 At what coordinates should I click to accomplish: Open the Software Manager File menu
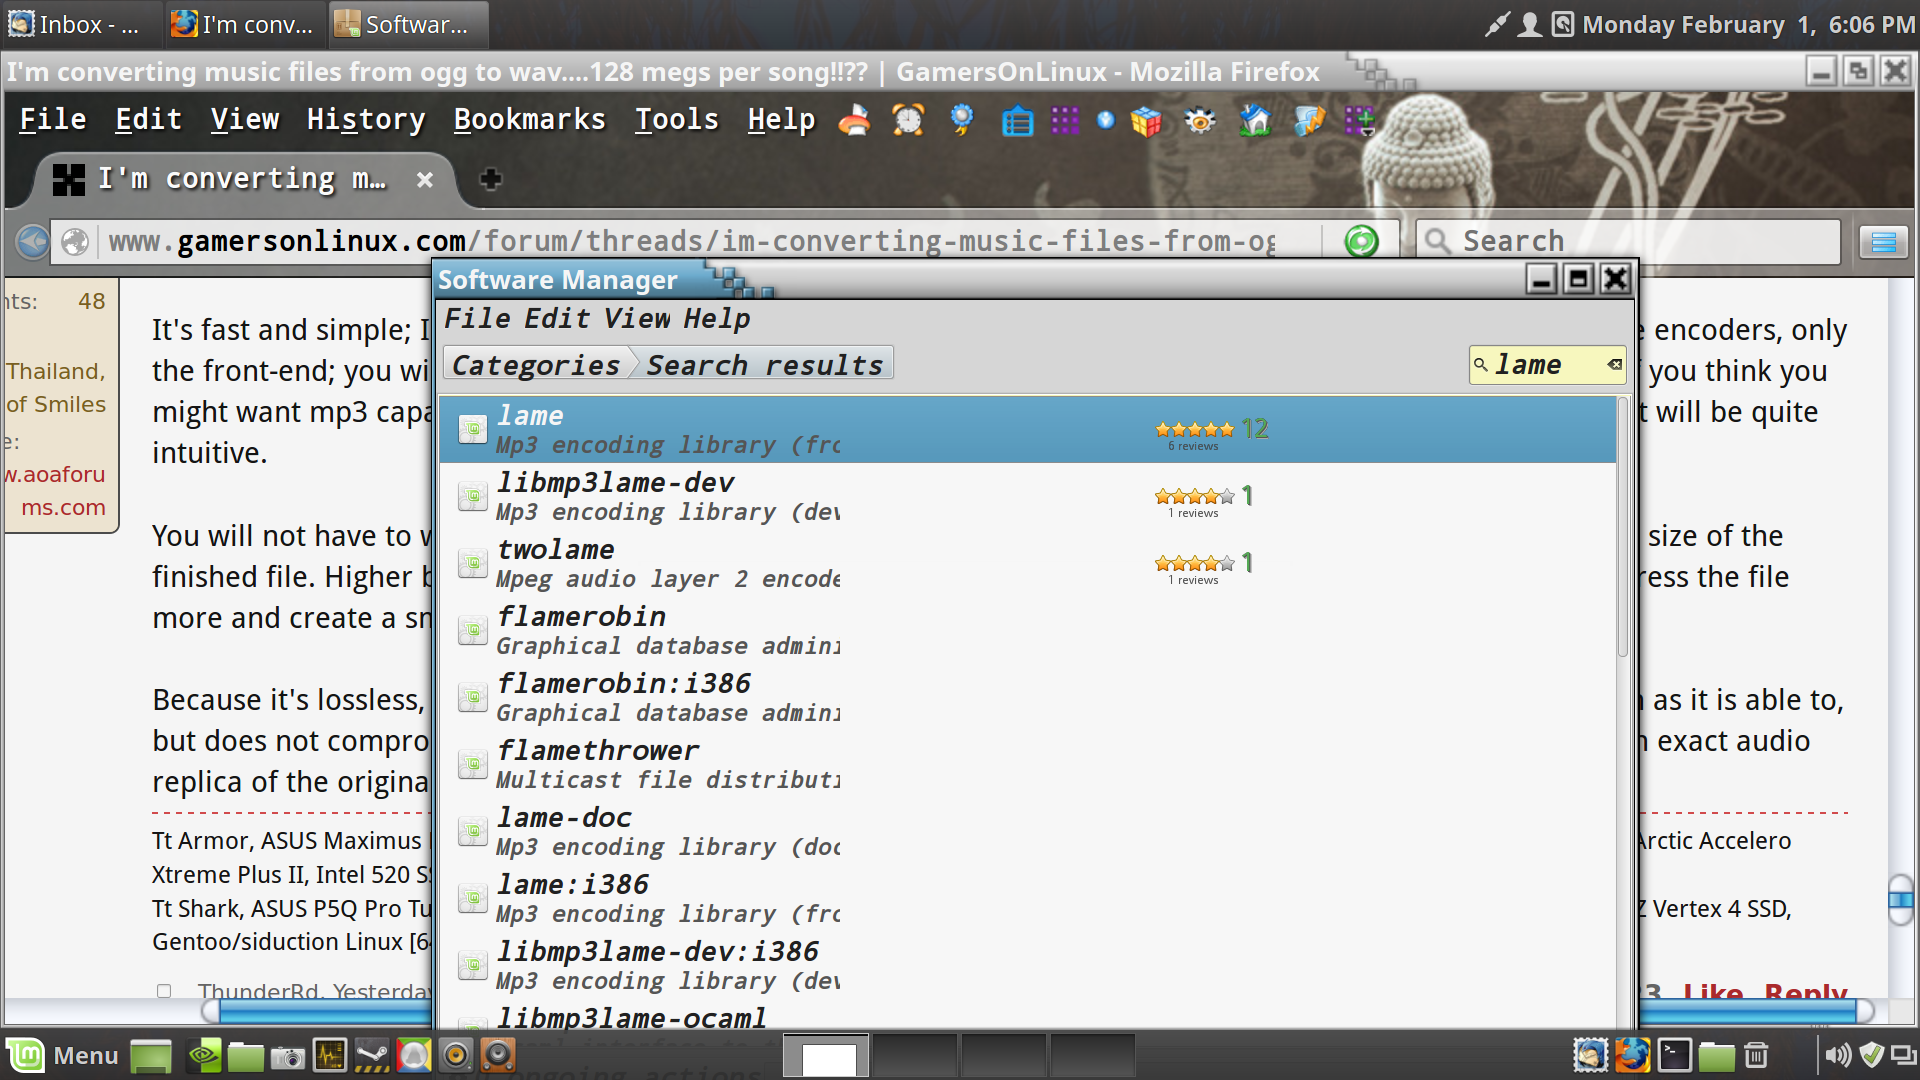(x=477, y=319)
